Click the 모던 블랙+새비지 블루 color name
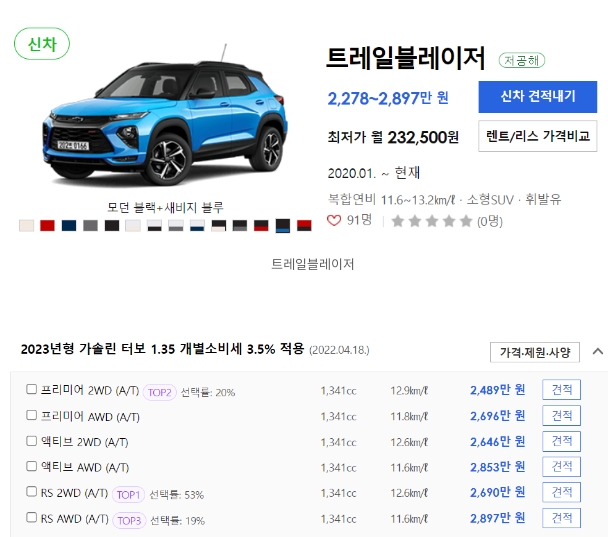Viewport: 608px width, 537px height. coord(165,207)
